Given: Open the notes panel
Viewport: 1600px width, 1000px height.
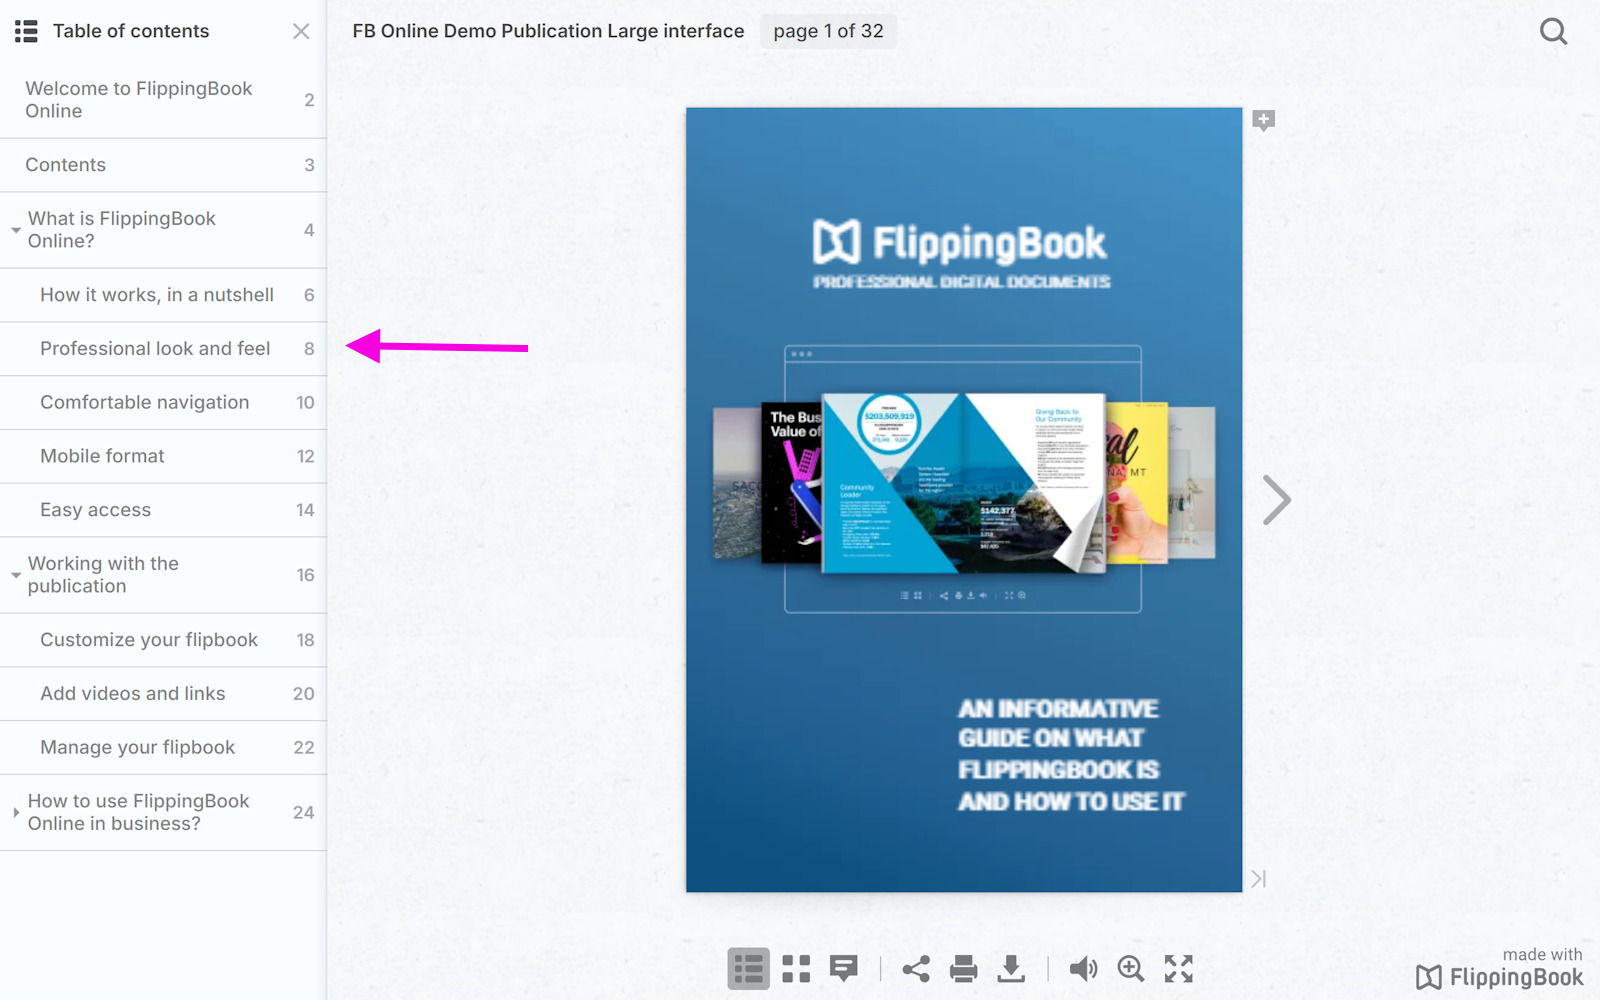Looking at the screenshot, I should [844, 968].
